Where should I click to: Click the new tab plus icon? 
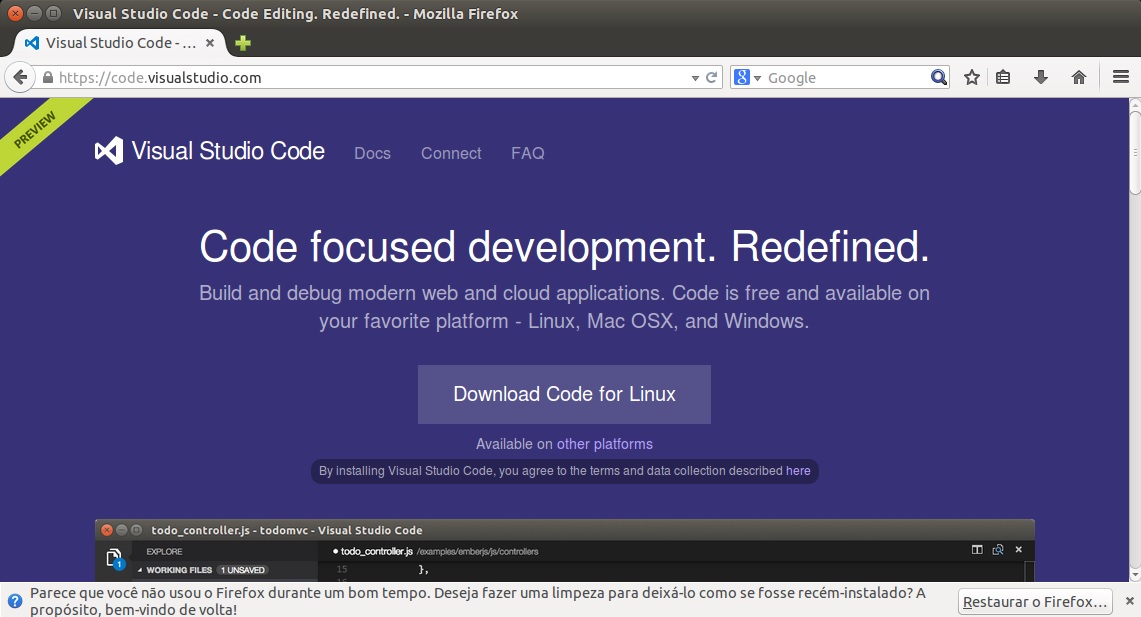point(242,43)
